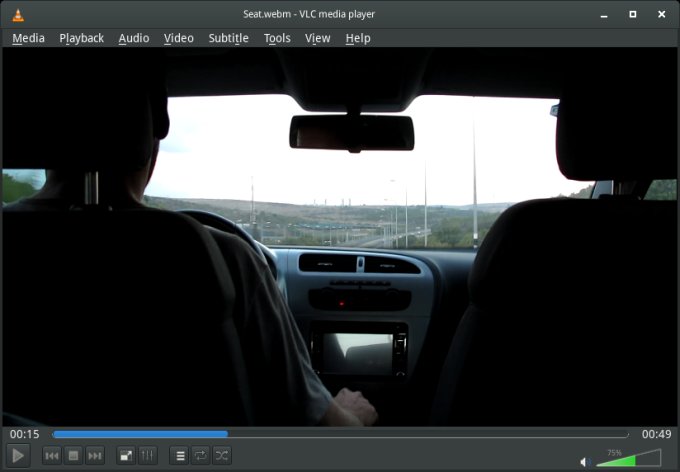Open the Audio menu
Screen dimensions: 680x472
(134, 38)
